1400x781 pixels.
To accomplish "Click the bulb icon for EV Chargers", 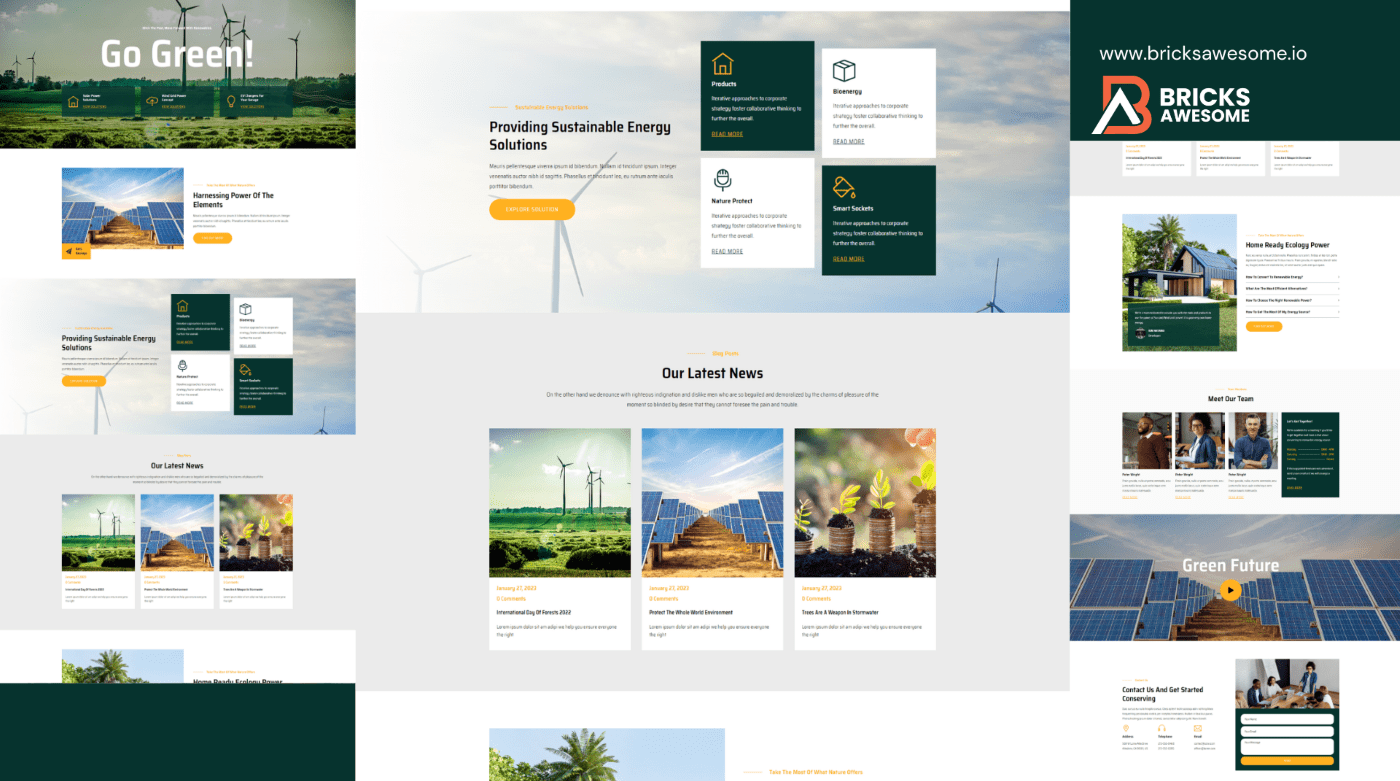I will 231,102.
